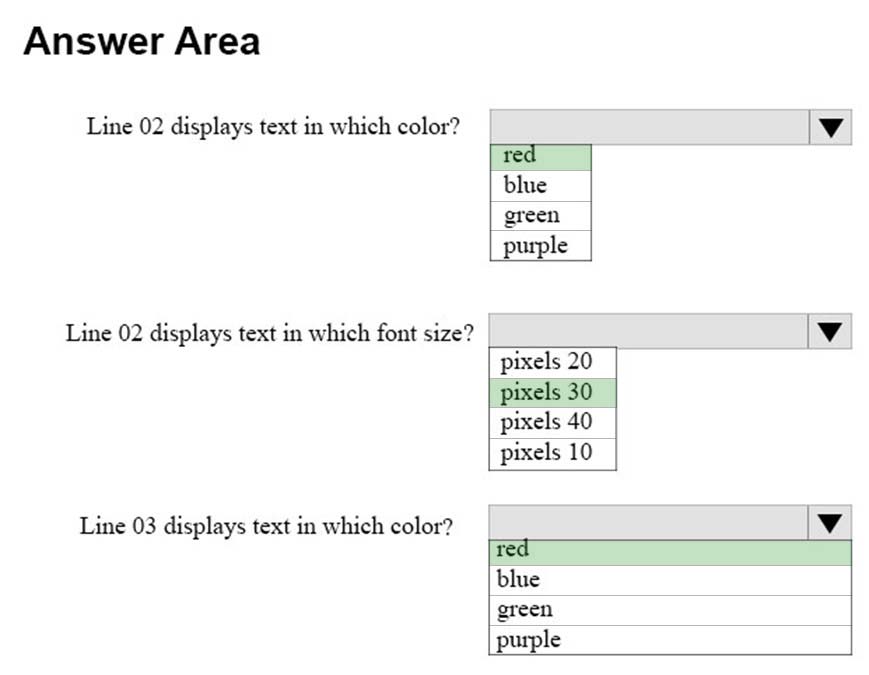Click the Line 02 color combo box field
869x675 pixels.
[650, 127]
